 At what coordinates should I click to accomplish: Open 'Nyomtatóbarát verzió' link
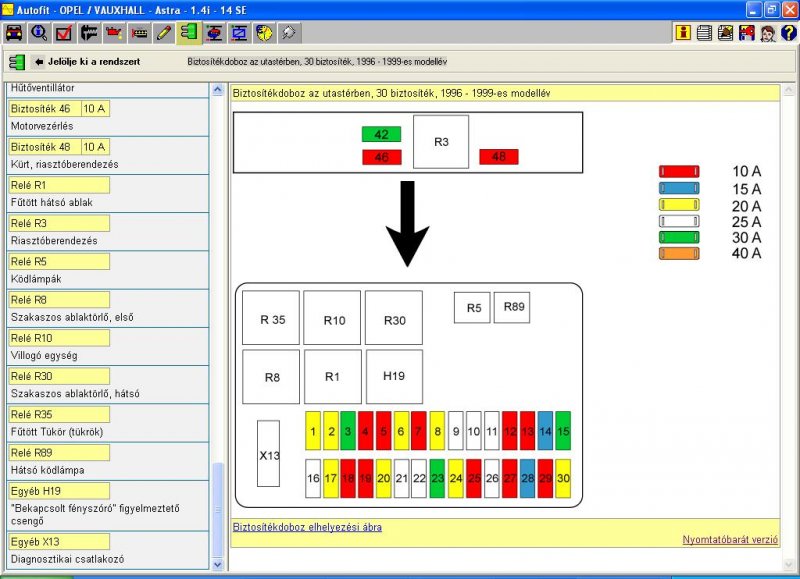730,540
